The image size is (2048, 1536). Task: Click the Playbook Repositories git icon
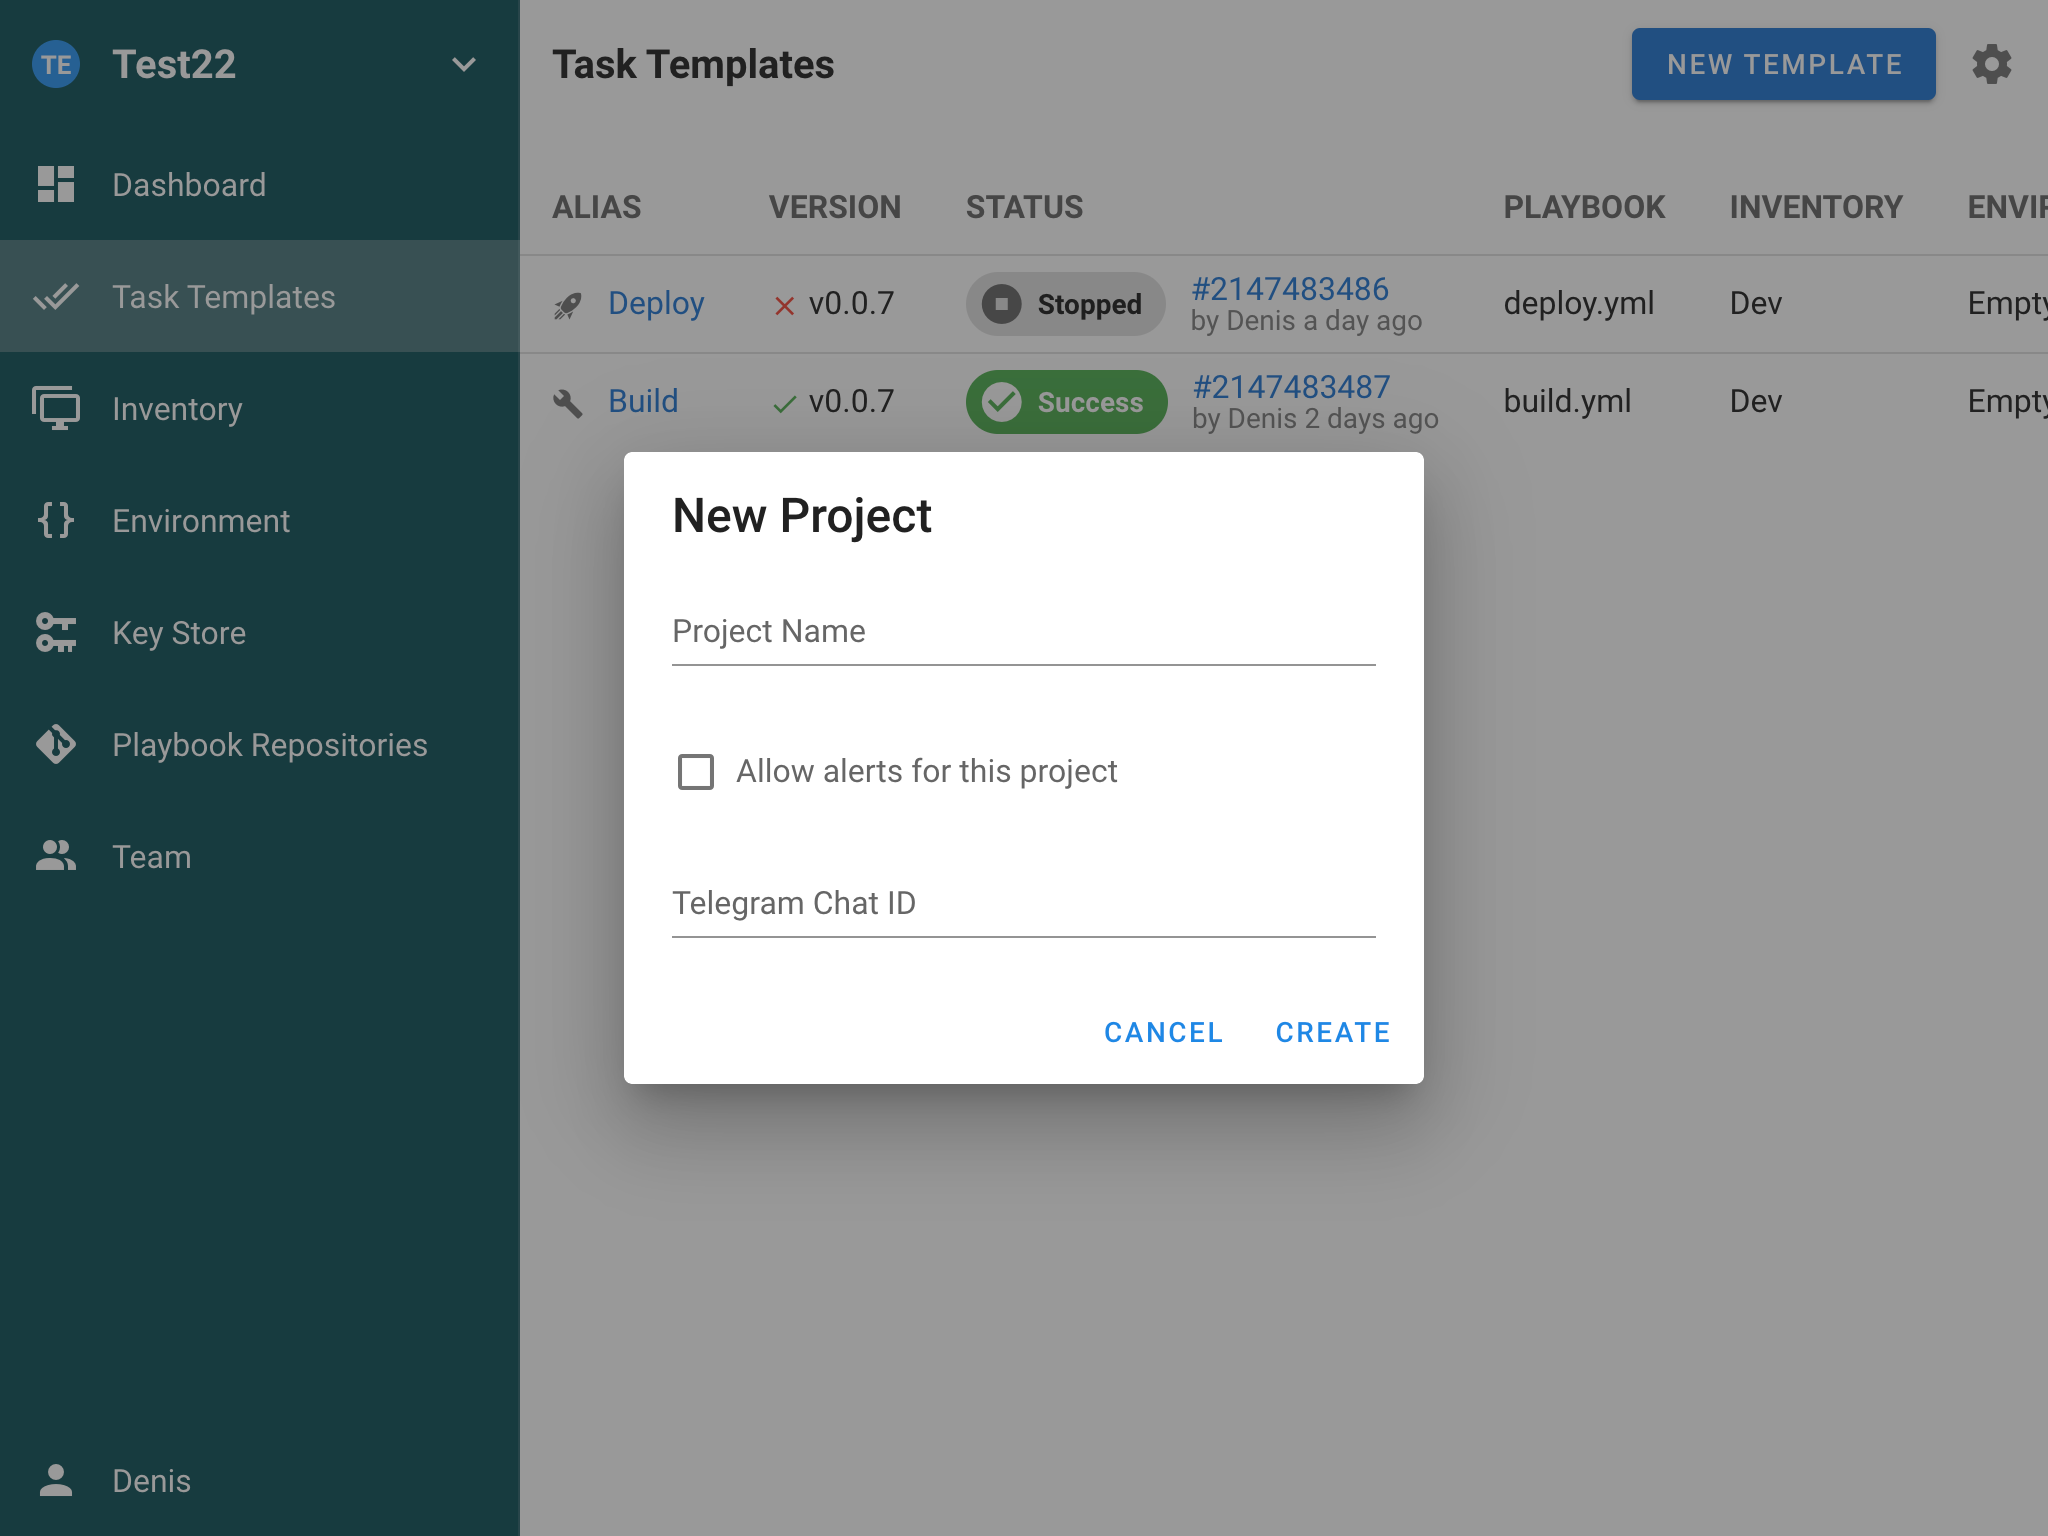point(56,744)
